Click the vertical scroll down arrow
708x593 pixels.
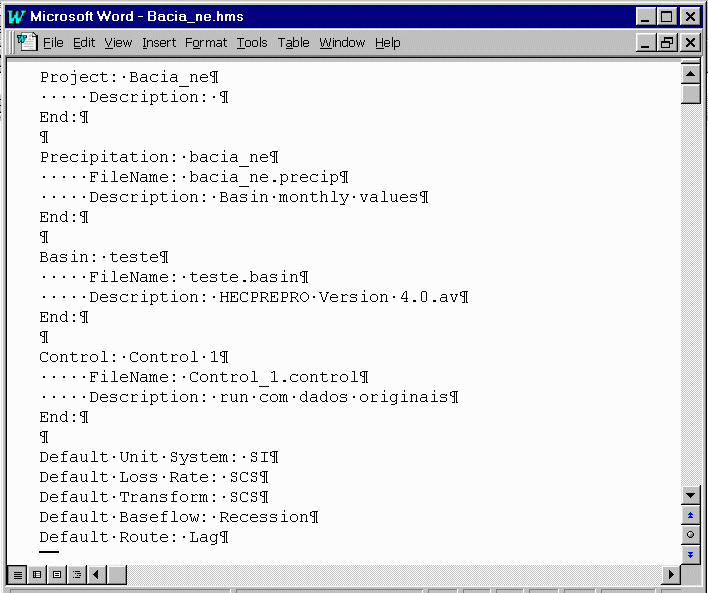(x=690, y=495)
